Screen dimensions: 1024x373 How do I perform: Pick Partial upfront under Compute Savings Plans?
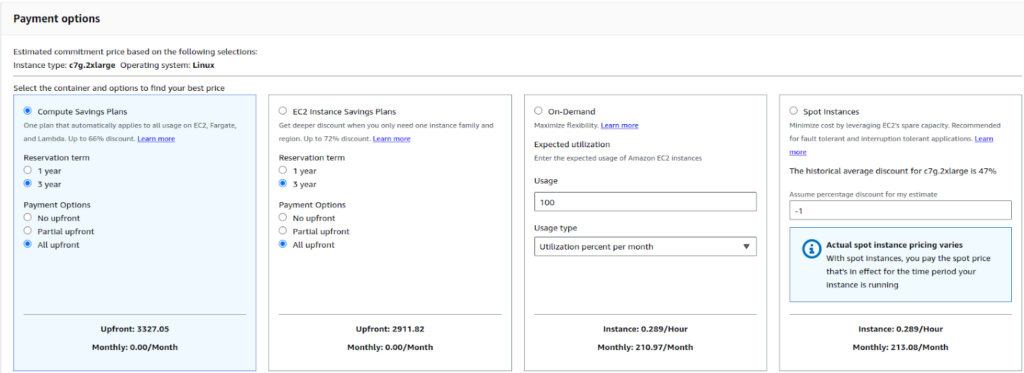[27, 231]
